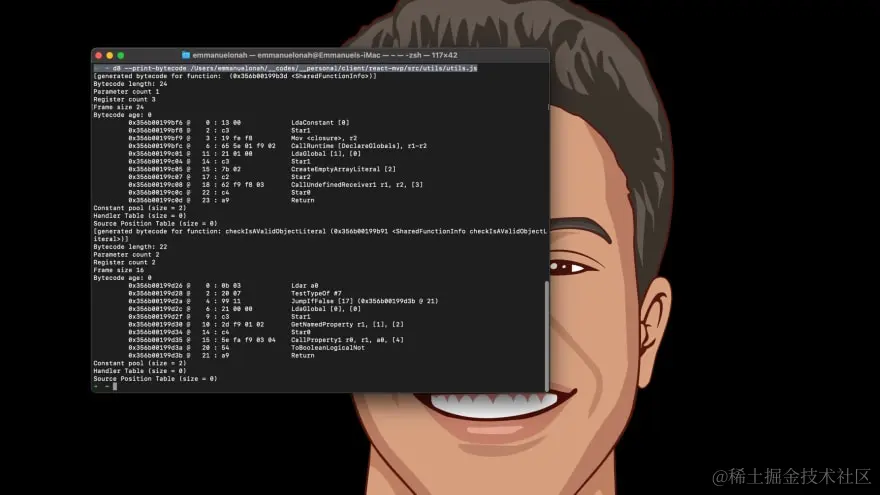Close the terminal window with the red button

pos(99,56)
